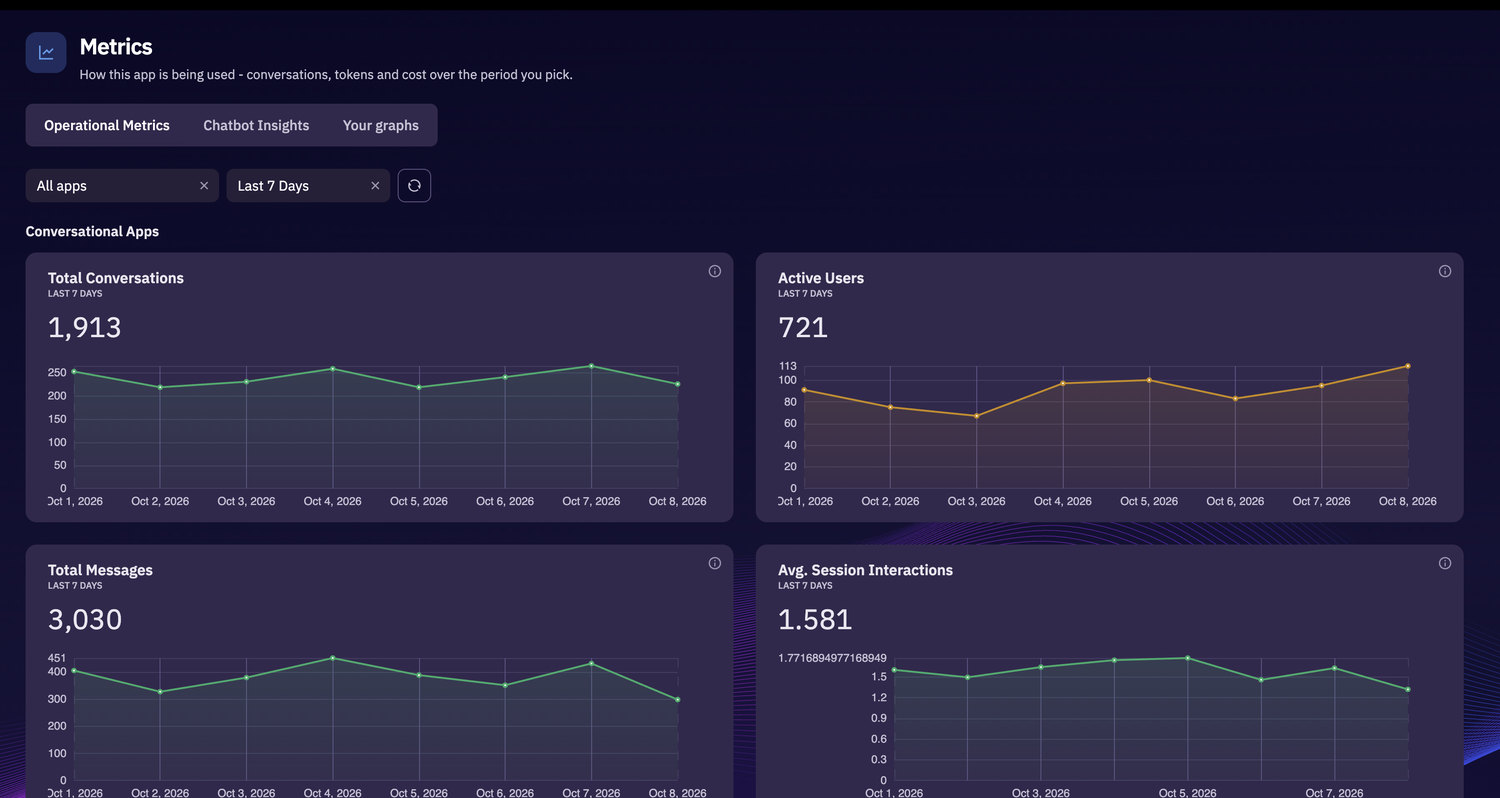The height and width of the screenshot is (798, 1500).
Task: Click the Total Messages card title
Action: [100, 570]
